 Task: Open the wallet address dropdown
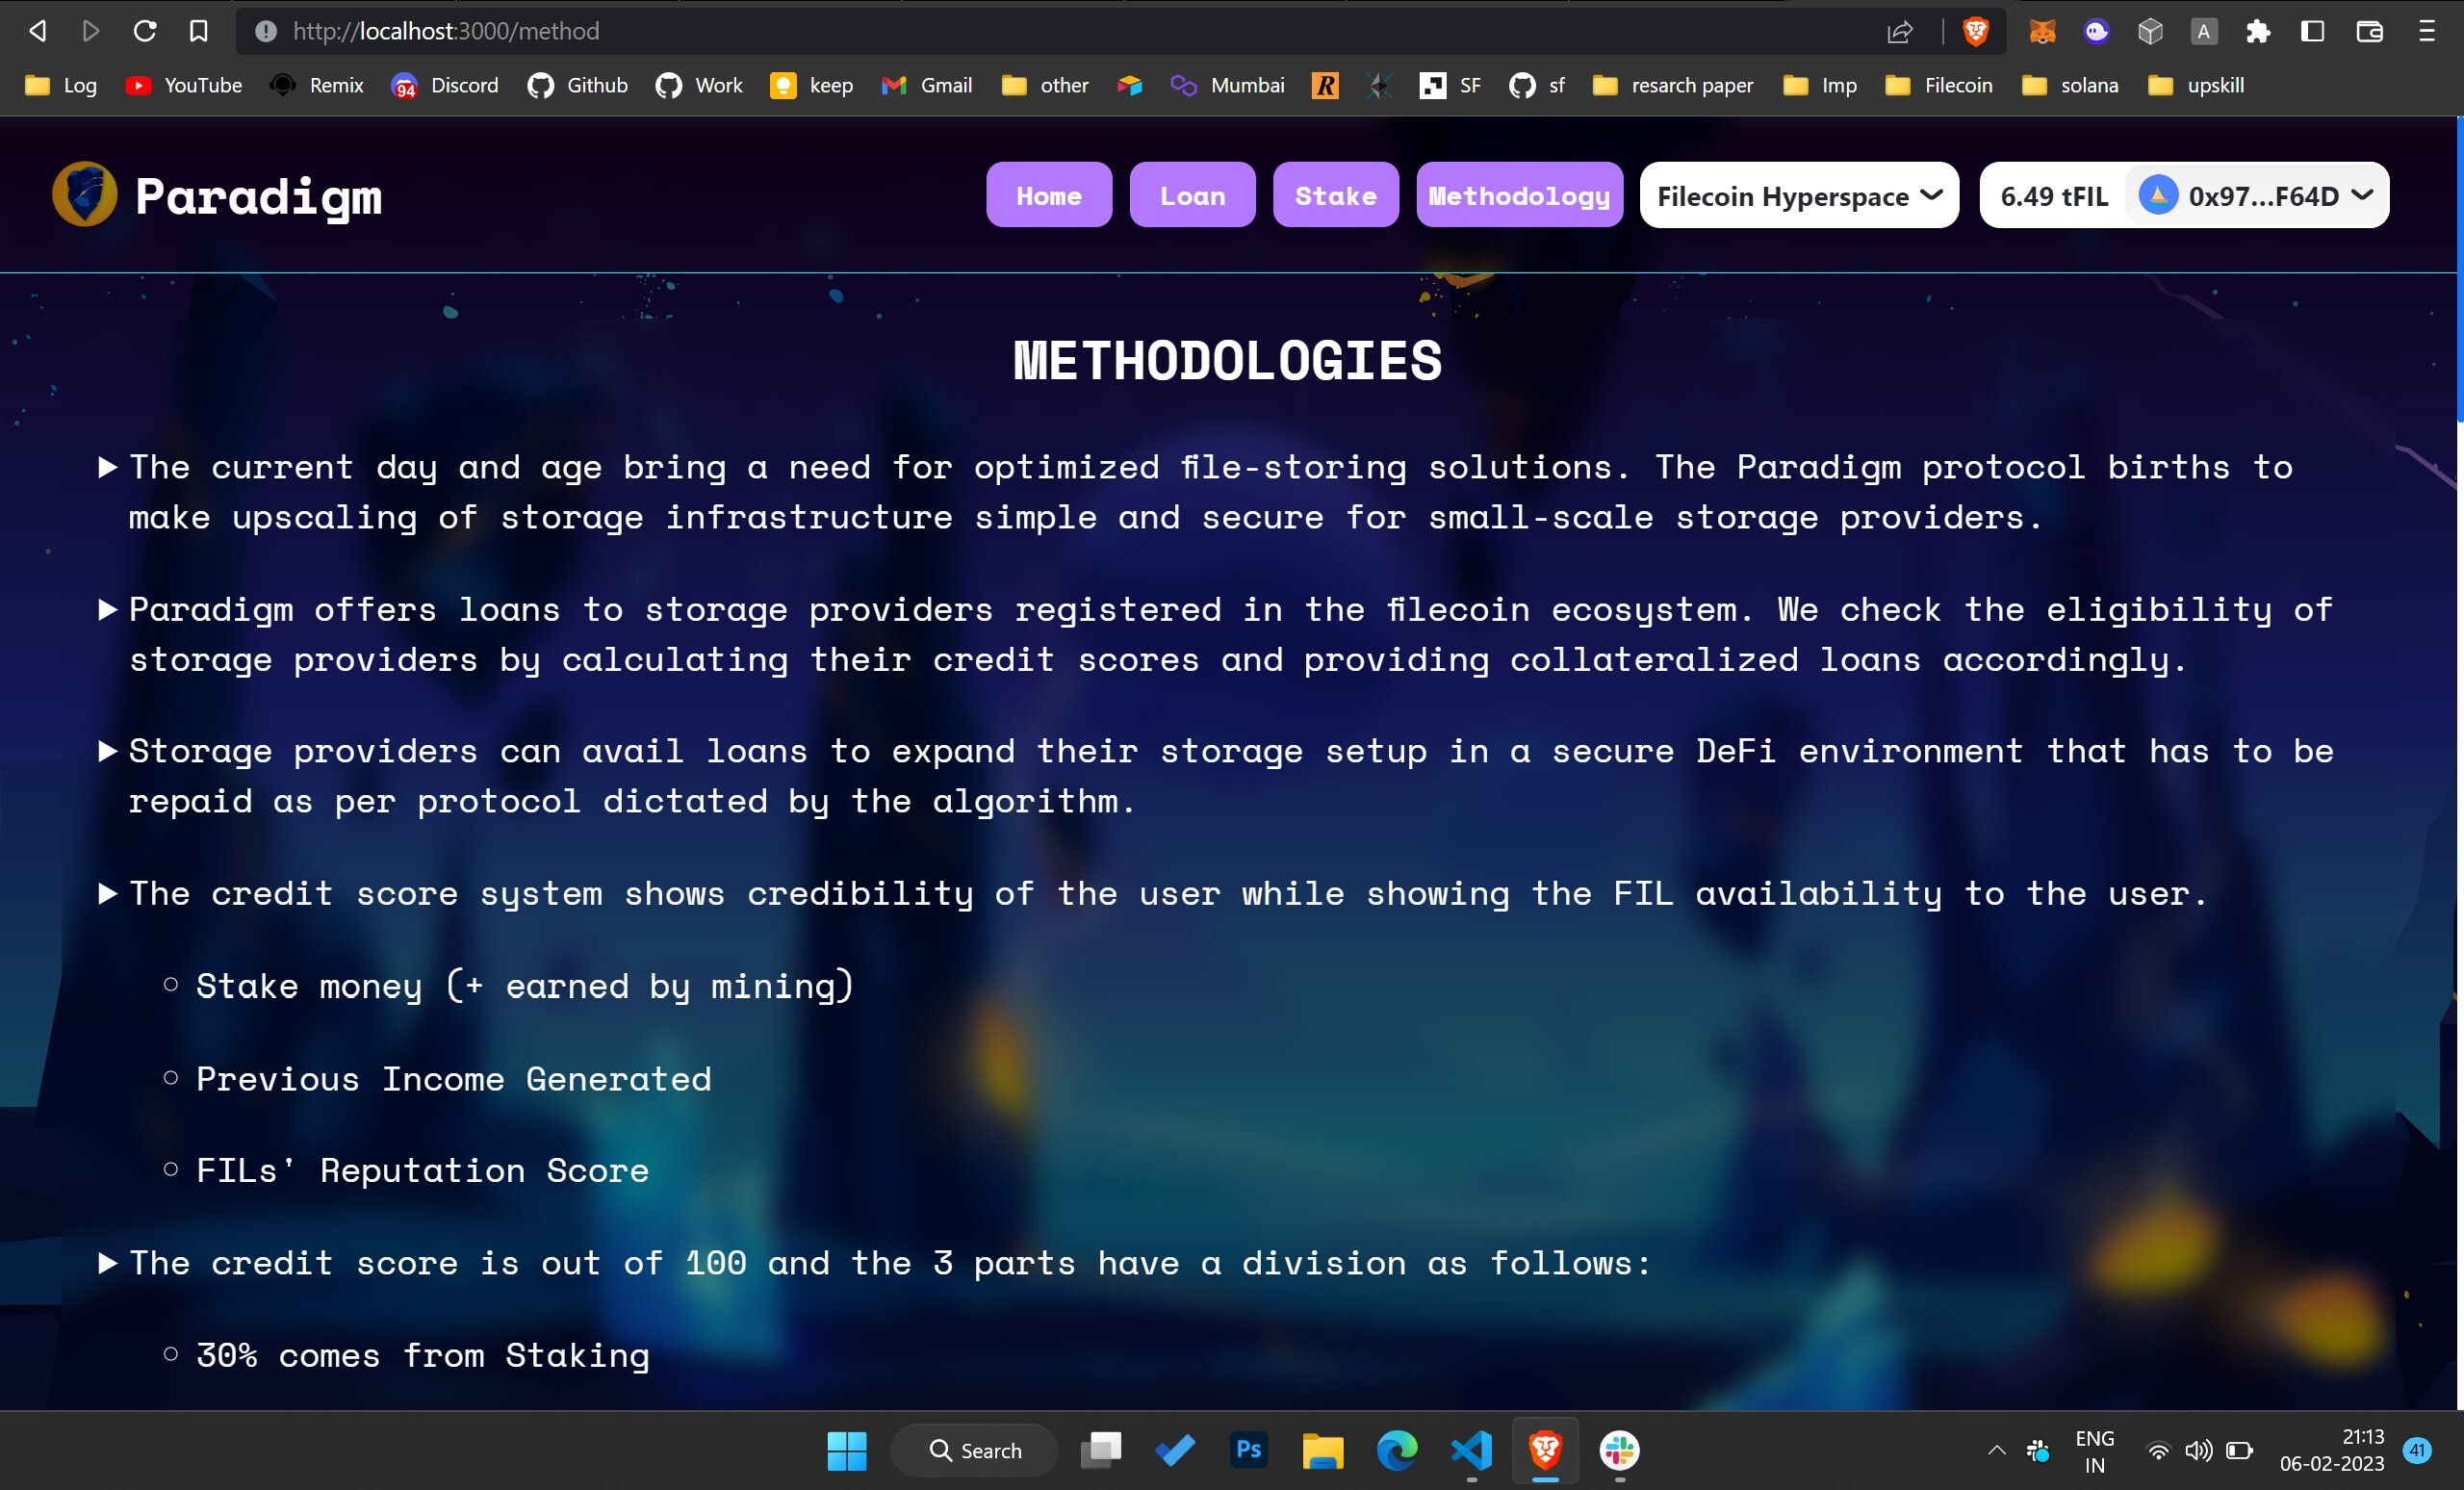[x=2258, y=195]
